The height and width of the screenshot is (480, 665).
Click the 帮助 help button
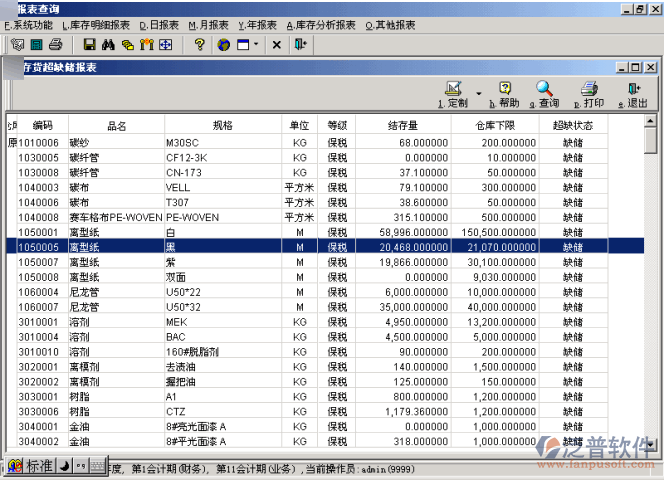click(x=505, y=95)
